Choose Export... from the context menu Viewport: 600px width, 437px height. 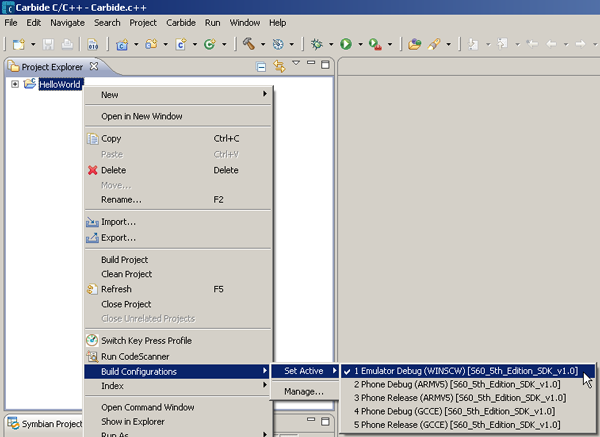(x=178, y=238)
